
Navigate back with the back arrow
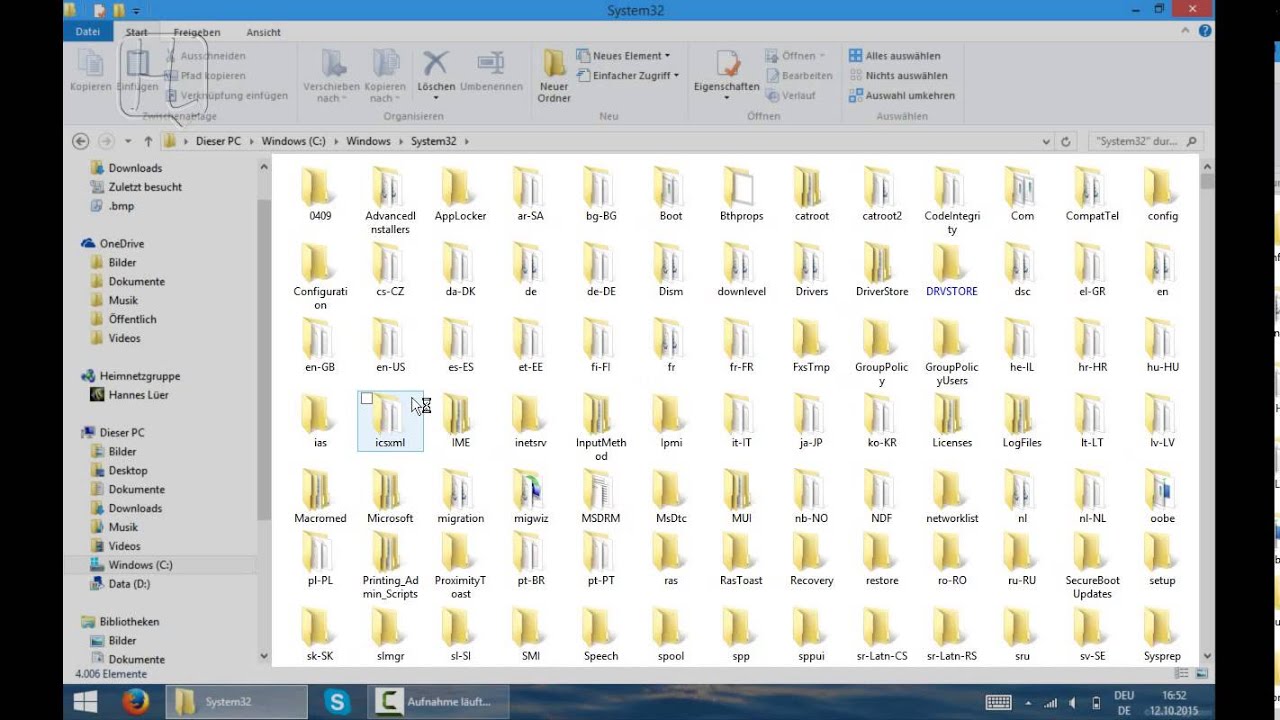point(81,141)
